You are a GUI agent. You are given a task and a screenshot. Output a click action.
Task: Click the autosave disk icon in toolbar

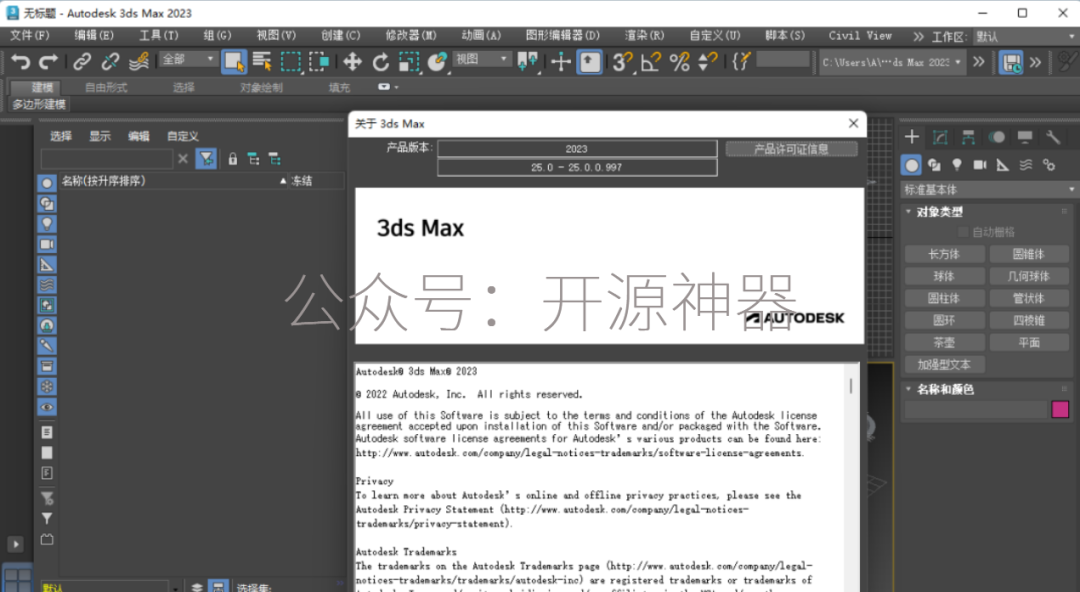coord(1011,62)
